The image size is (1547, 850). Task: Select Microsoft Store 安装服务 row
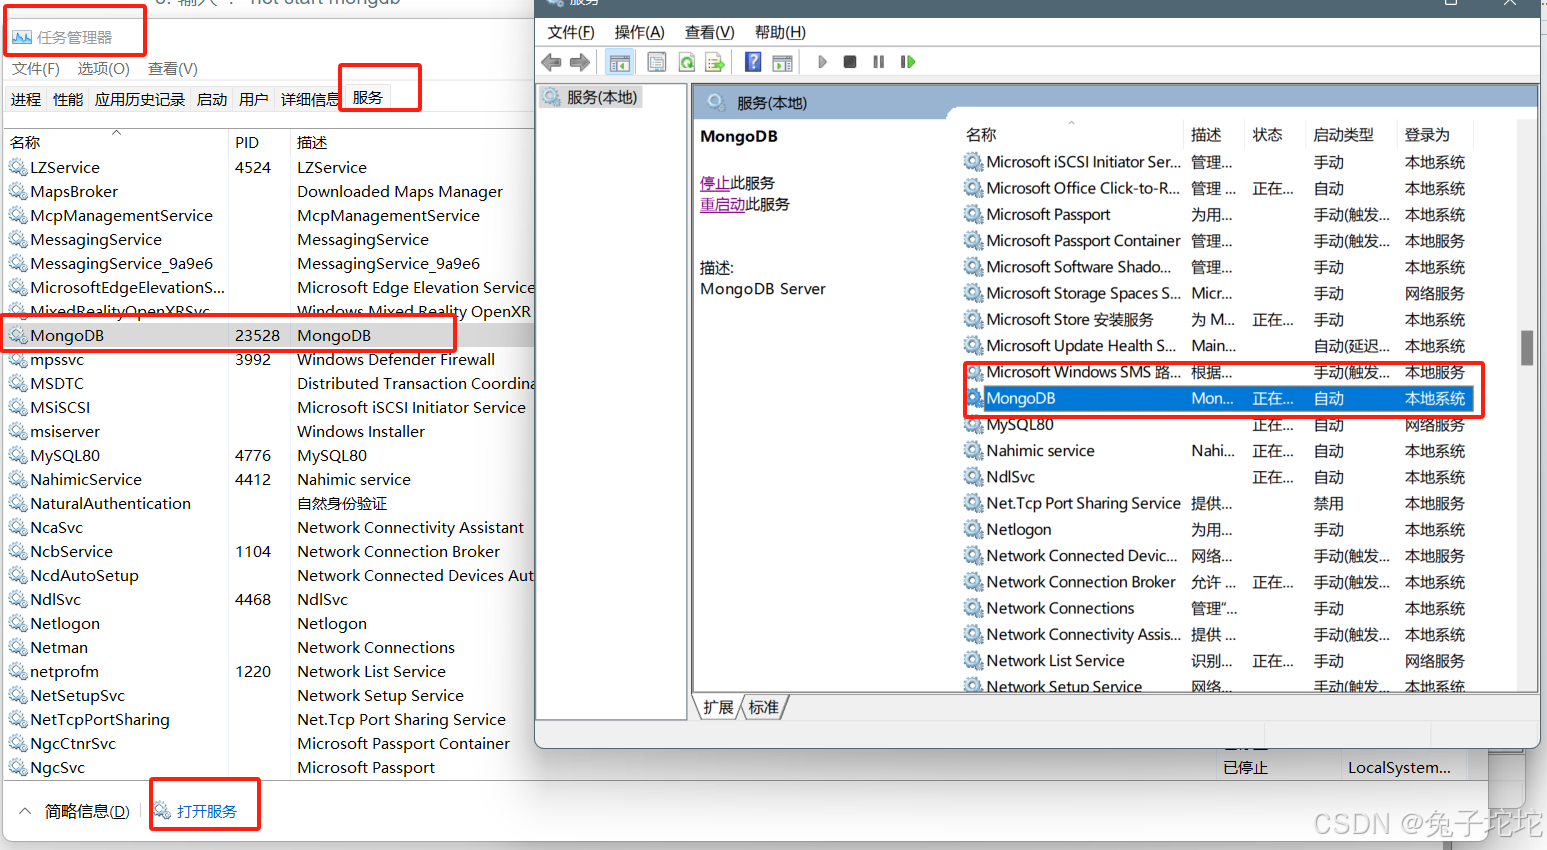[x=1218, y=319]
